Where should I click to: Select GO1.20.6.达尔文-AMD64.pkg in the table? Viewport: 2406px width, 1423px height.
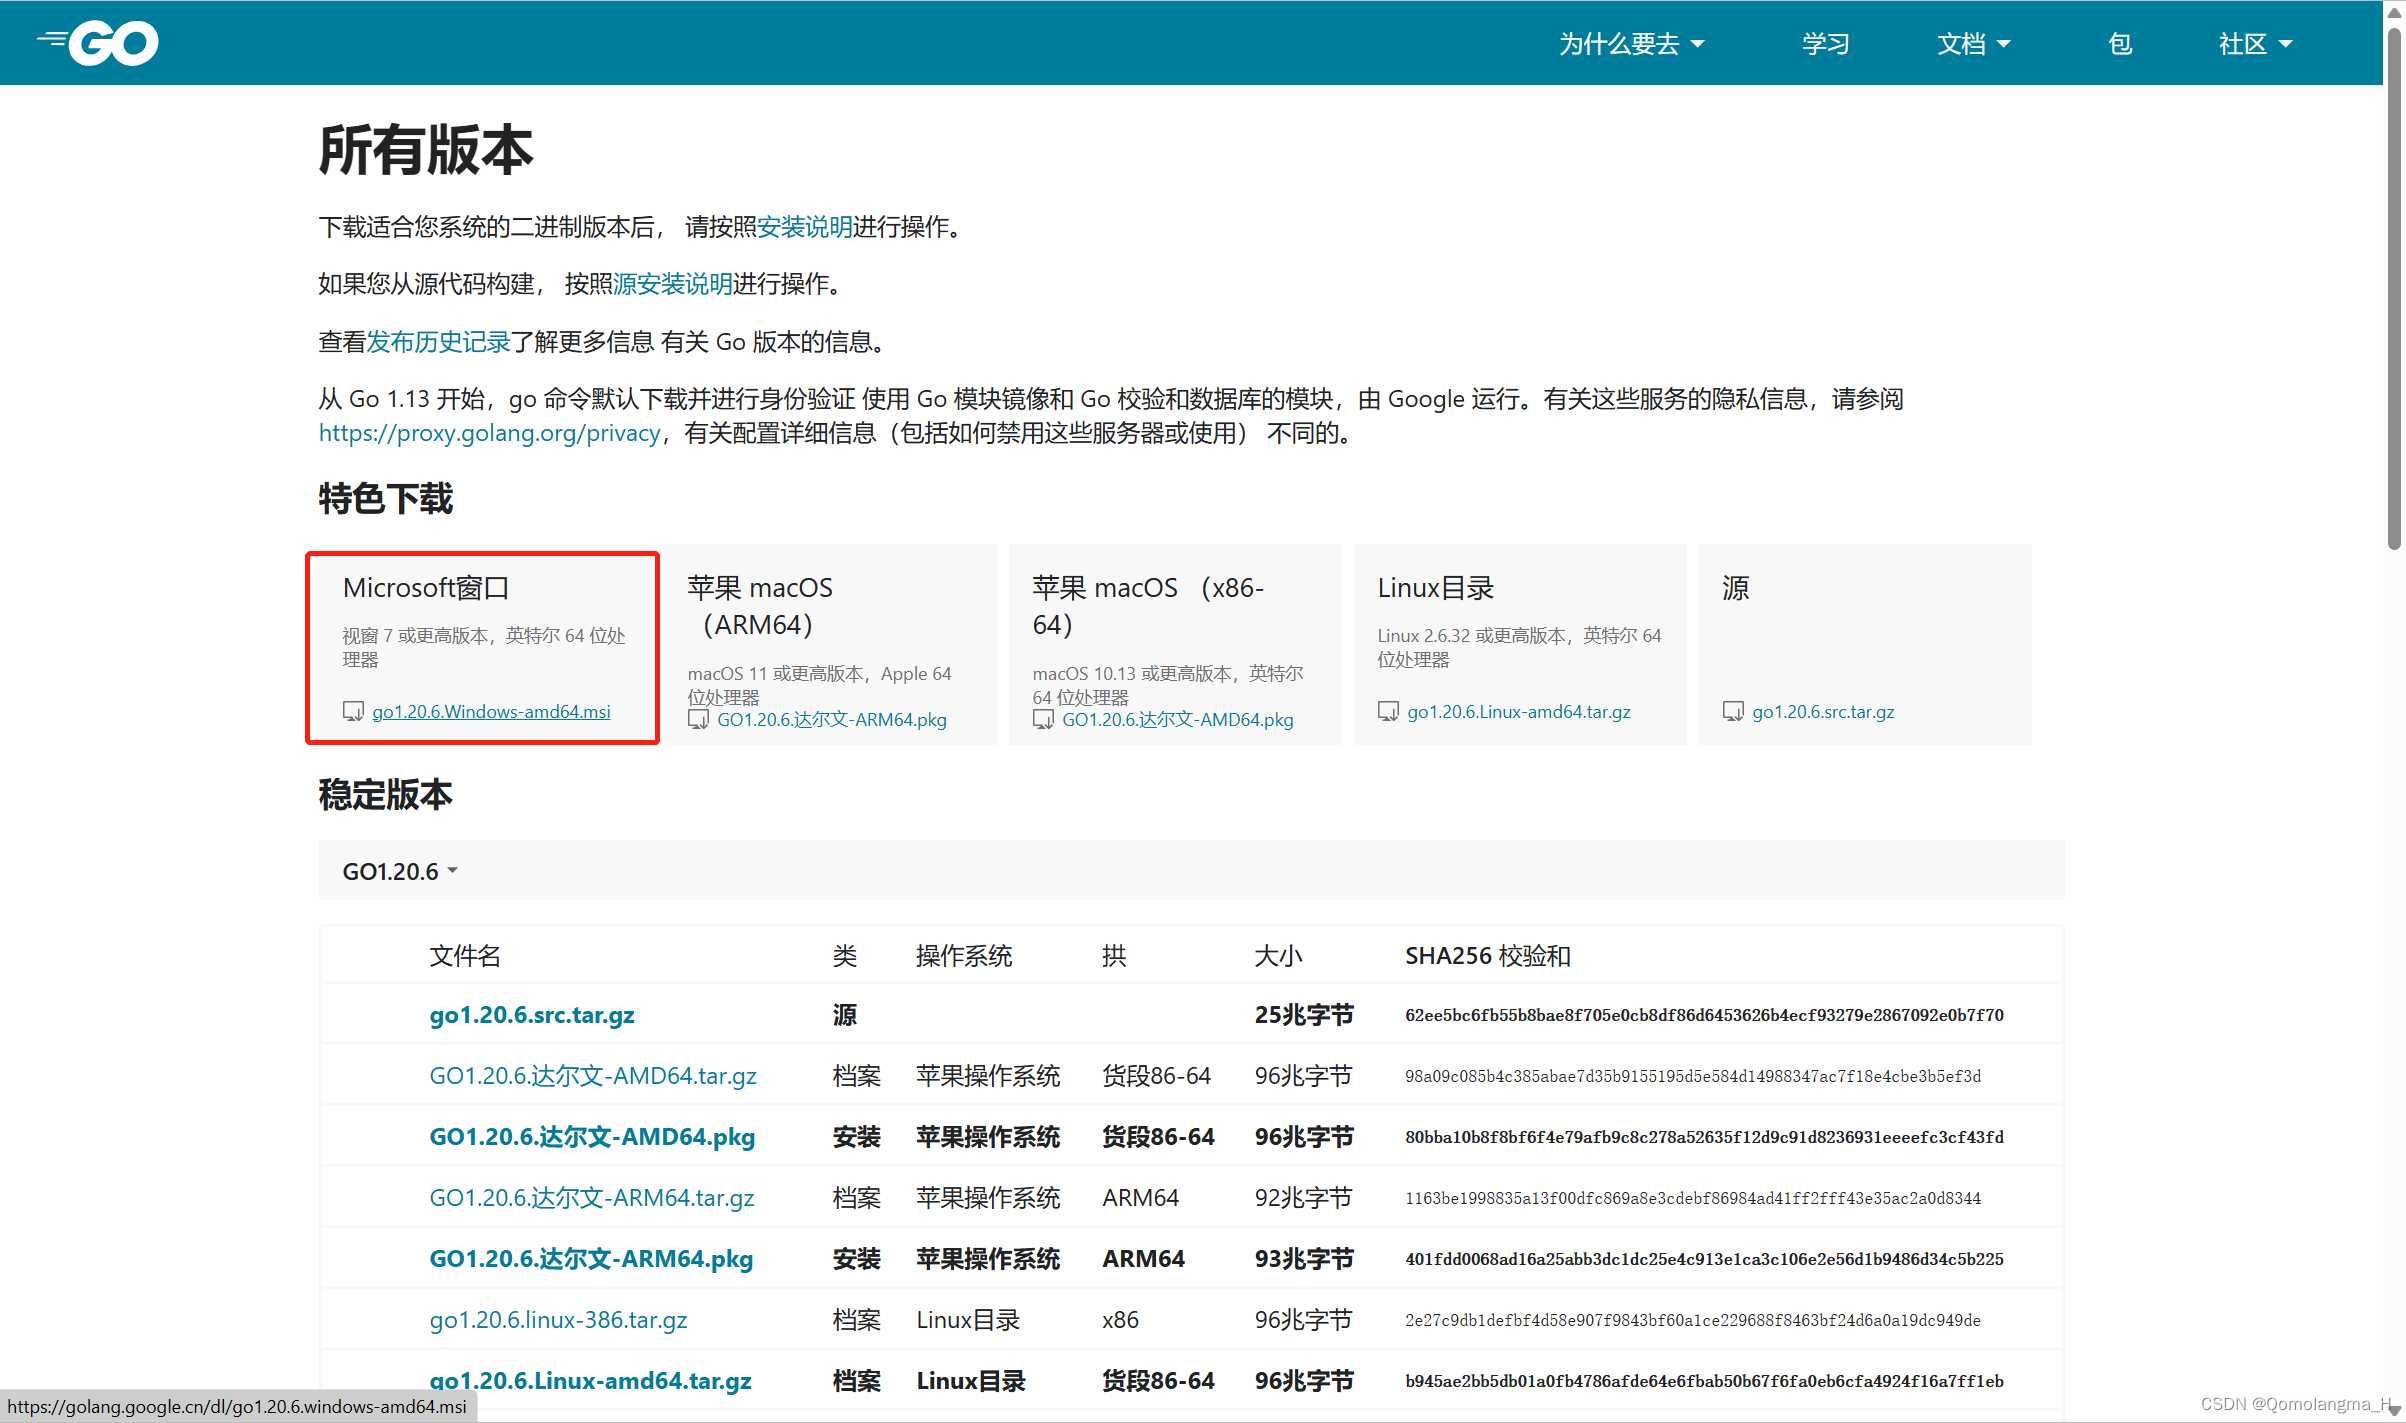592,1136
